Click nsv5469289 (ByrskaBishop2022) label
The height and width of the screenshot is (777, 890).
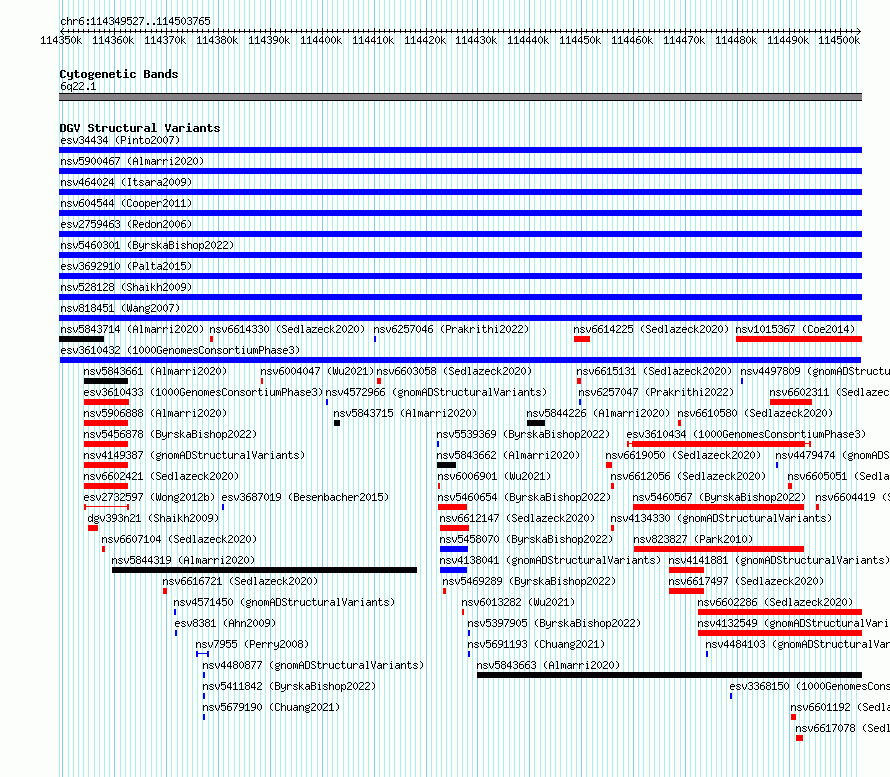529,581
